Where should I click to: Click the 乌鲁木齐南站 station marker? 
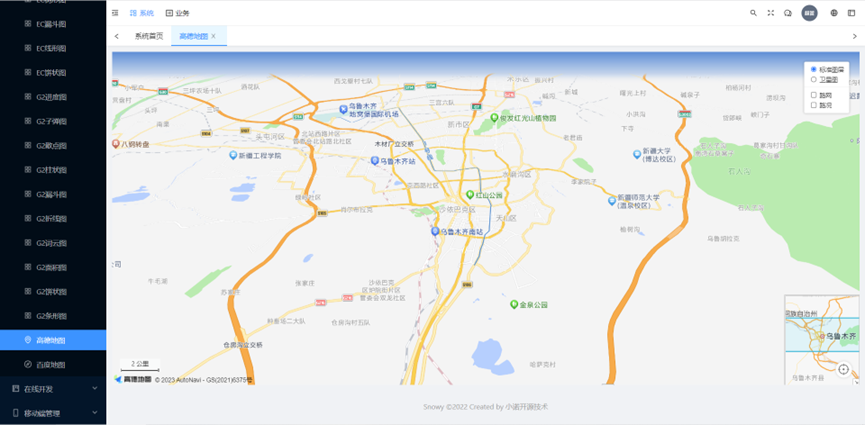pyautogui.click(x=435, y=231)
